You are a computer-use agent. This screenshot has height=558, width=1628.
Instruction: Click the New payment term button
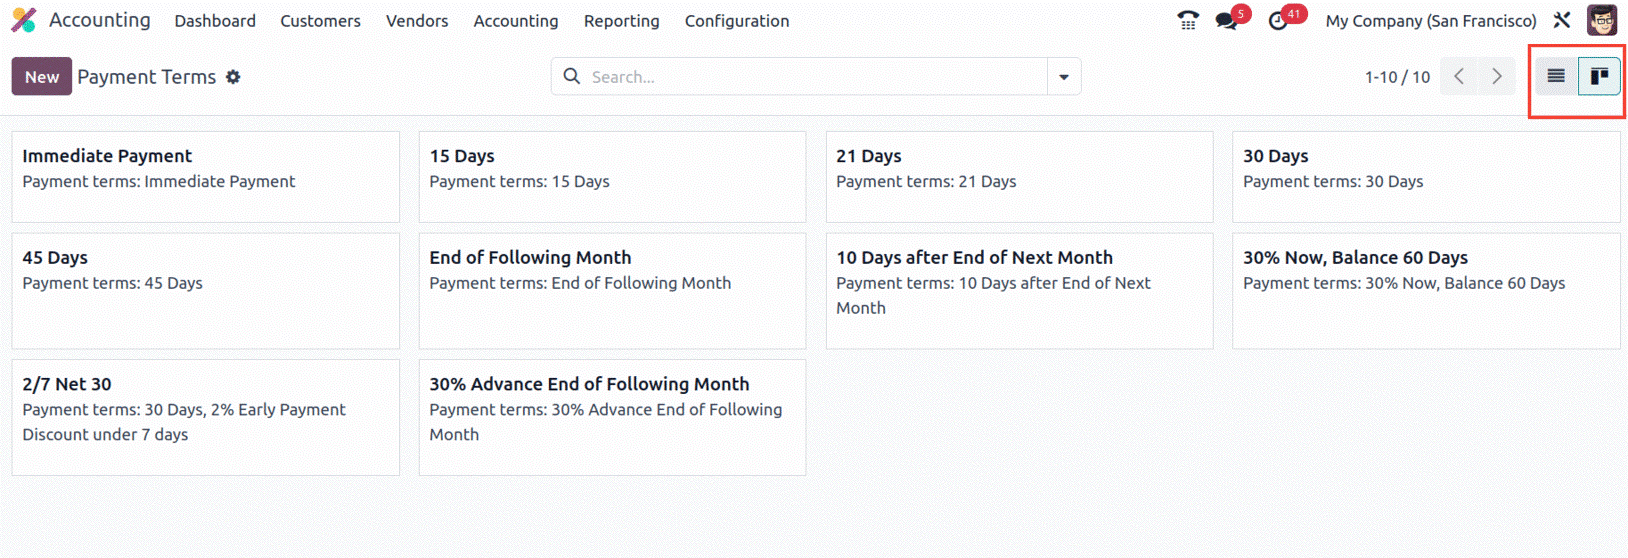click(42, 77)
